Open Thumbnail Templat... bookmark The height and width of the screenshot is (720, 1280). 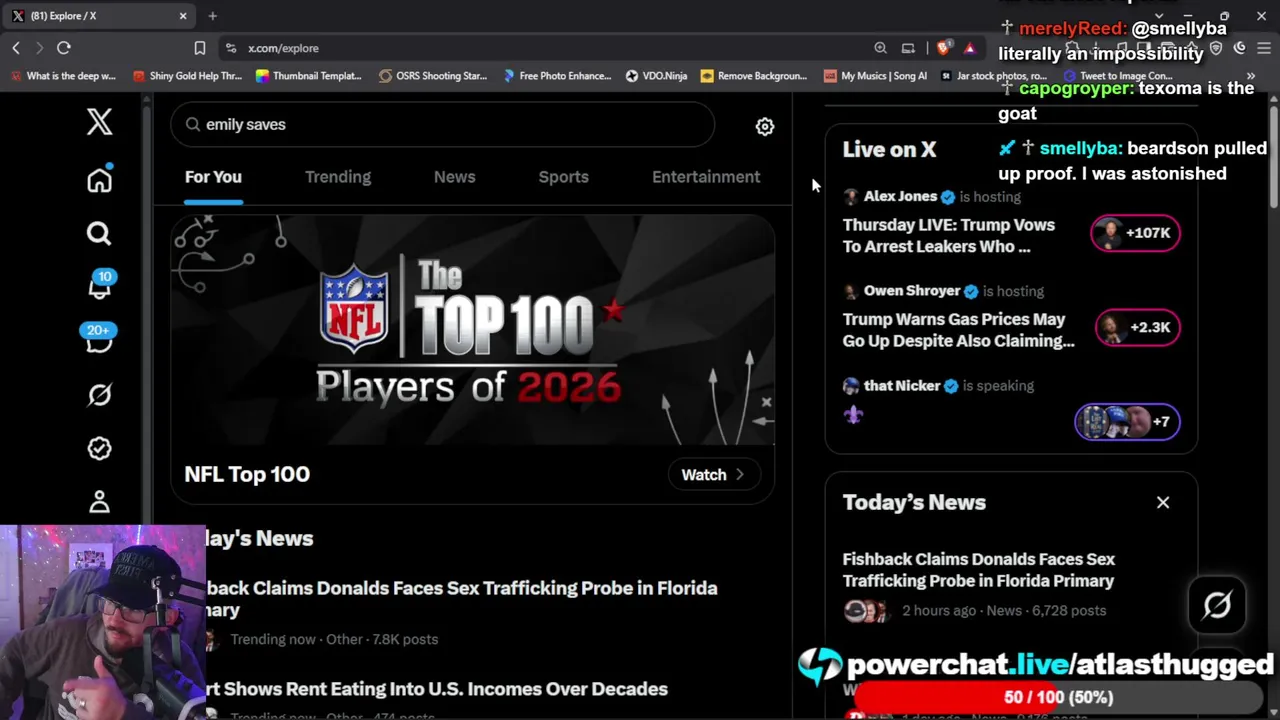pos(309,76)
